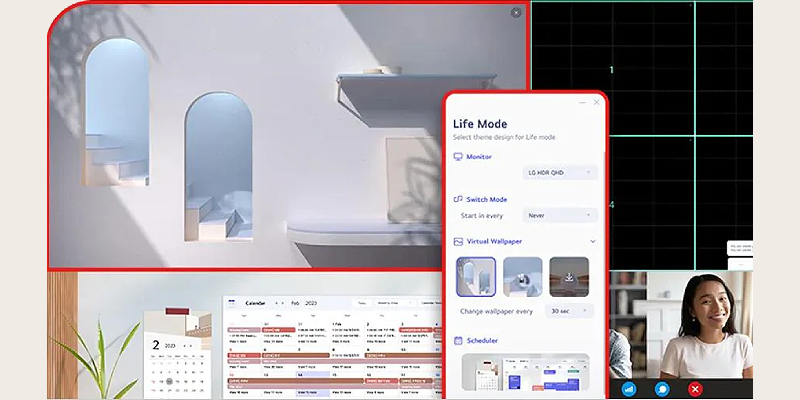This screenshot has width=800, height=400.
Task: Select the second wallpaper thumbnail
Action: [522, 277]
